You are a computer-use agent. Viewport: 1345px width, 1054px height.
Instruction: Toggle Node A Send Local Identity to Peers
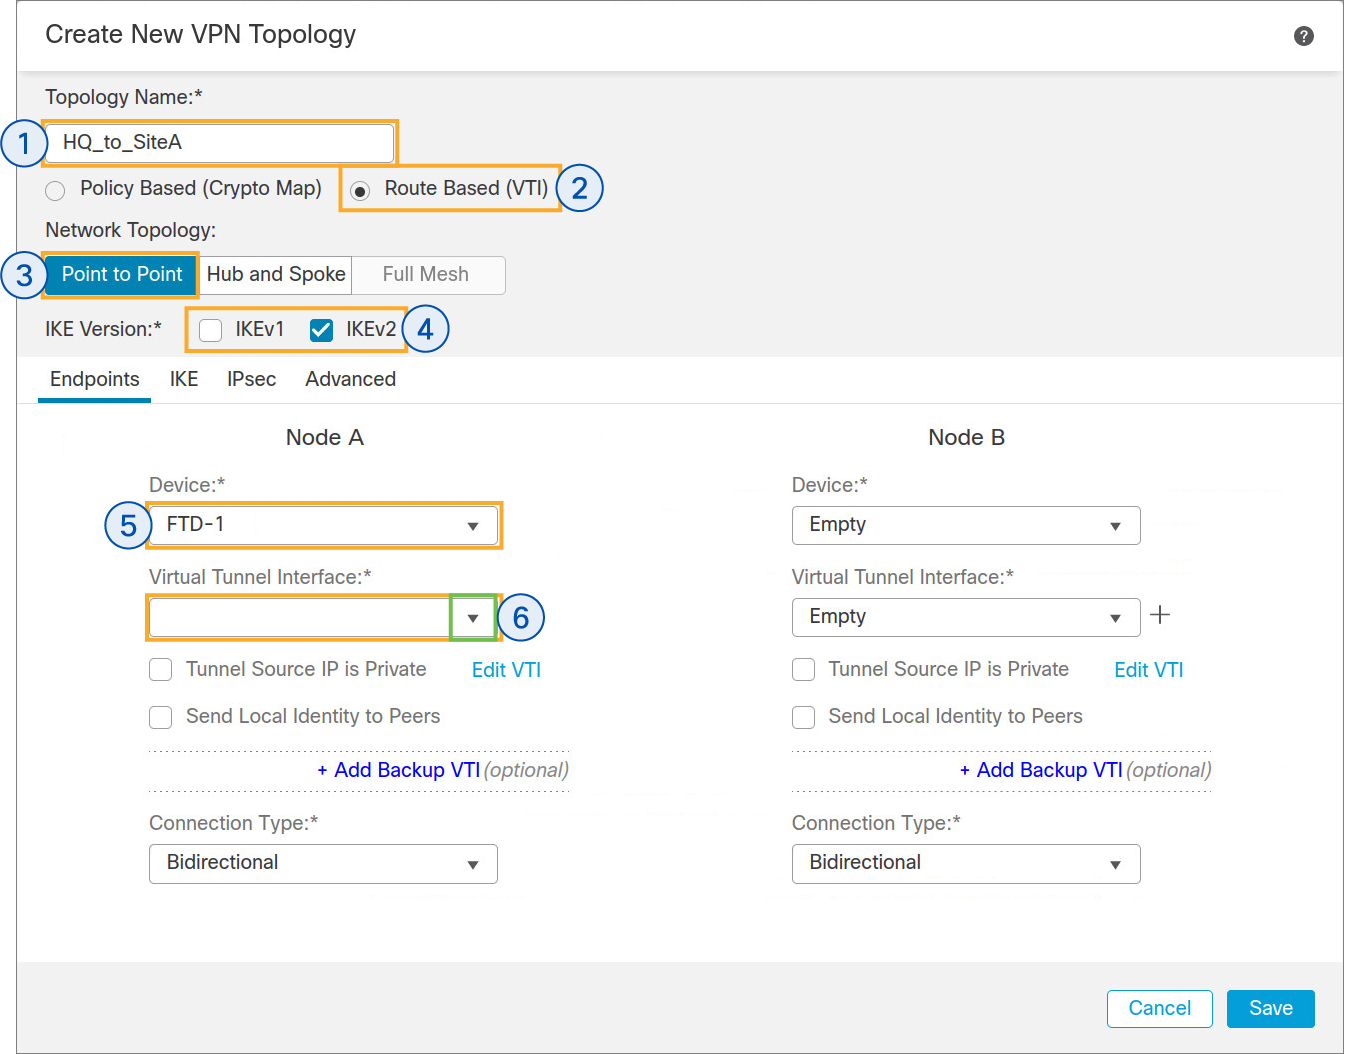tap(160, 717)
